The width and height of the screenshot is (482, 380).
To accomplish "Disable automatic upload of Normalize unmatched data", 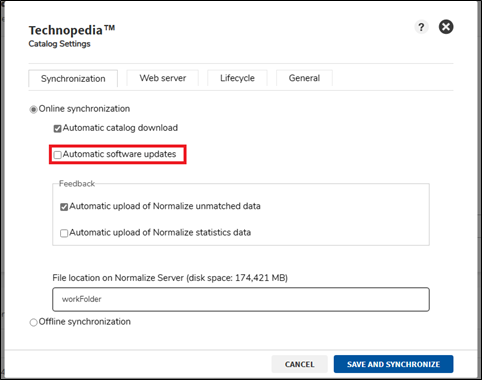I will 64,207.
